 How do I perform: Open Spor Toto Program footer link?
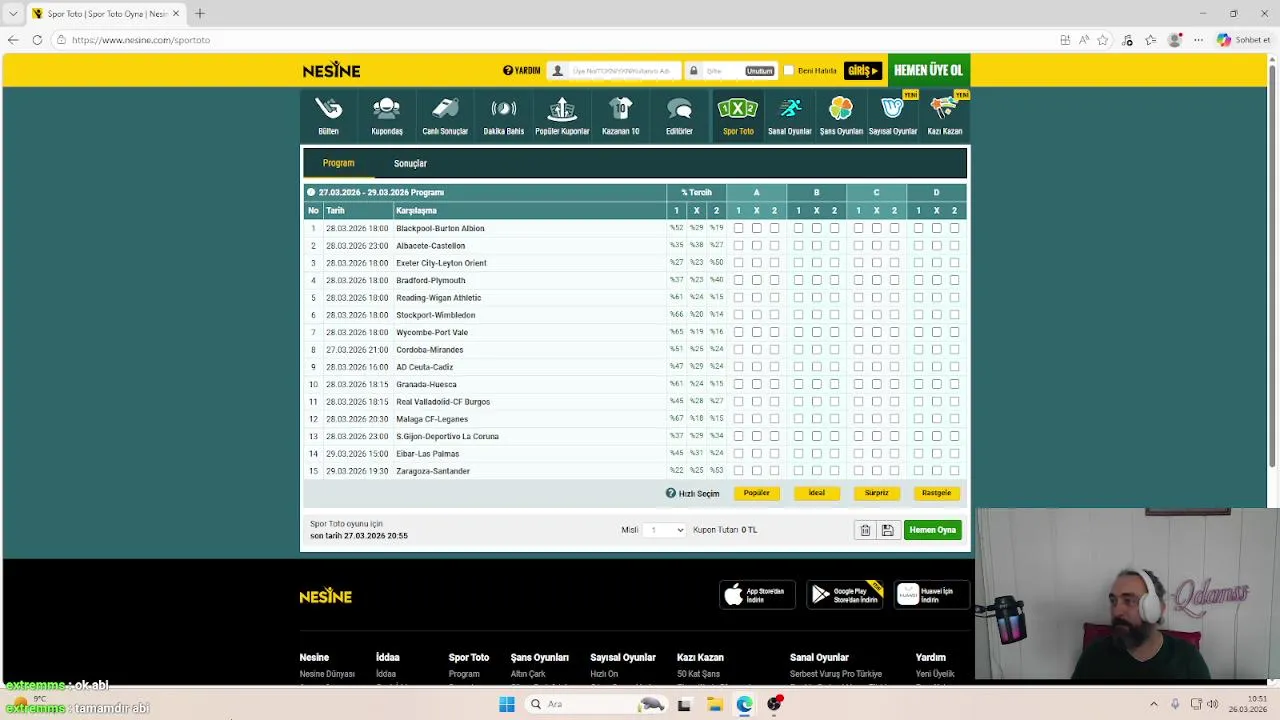coord(464,674)
